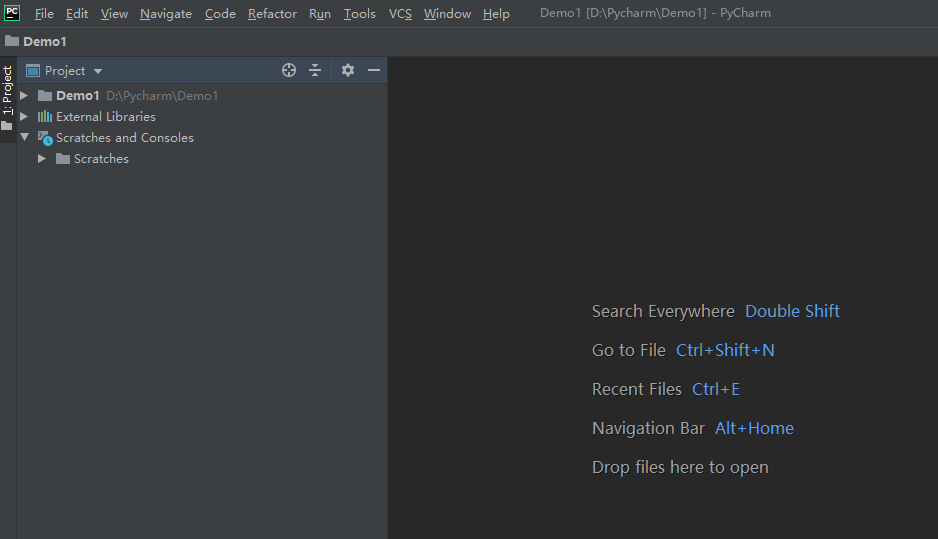Click the D:\Pycharm\Demo1 path text
The image size is (938, 539).
[162, 96]
